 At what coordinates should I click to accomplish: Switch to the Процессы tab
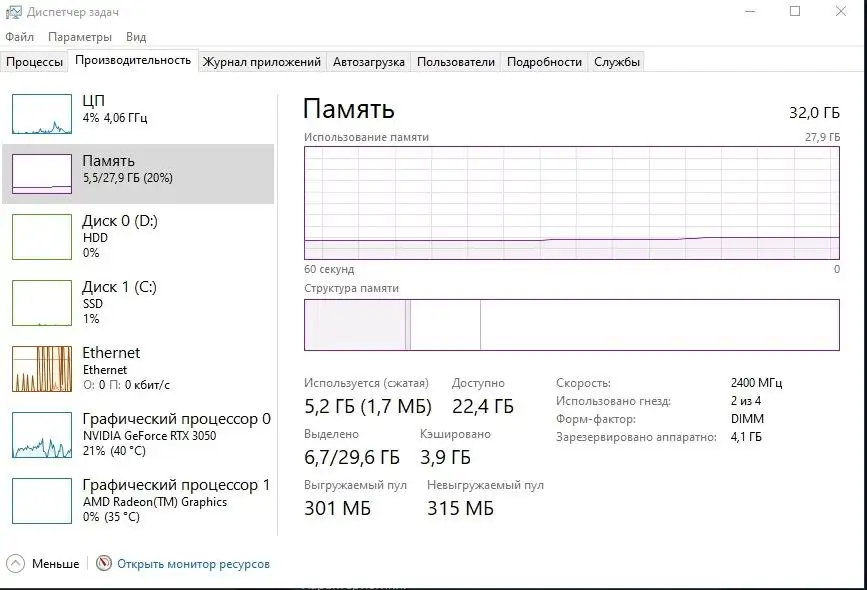35,60
